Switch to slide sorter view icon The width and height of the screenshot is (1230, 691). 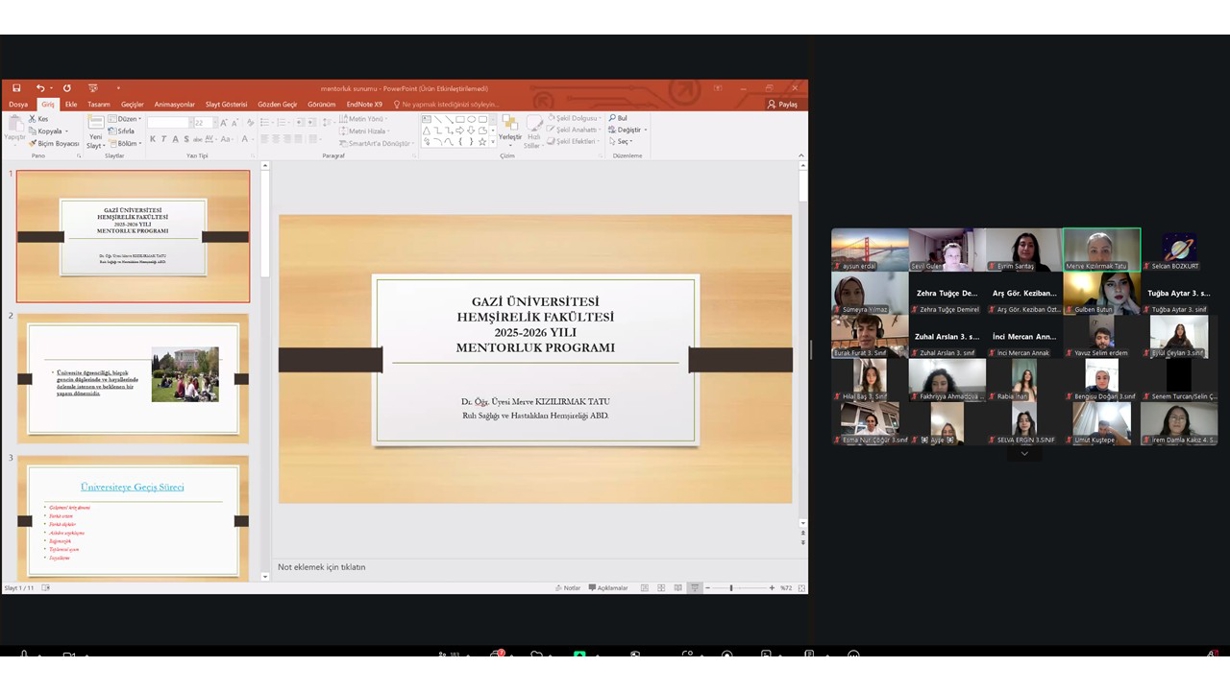tap(661, 588)
